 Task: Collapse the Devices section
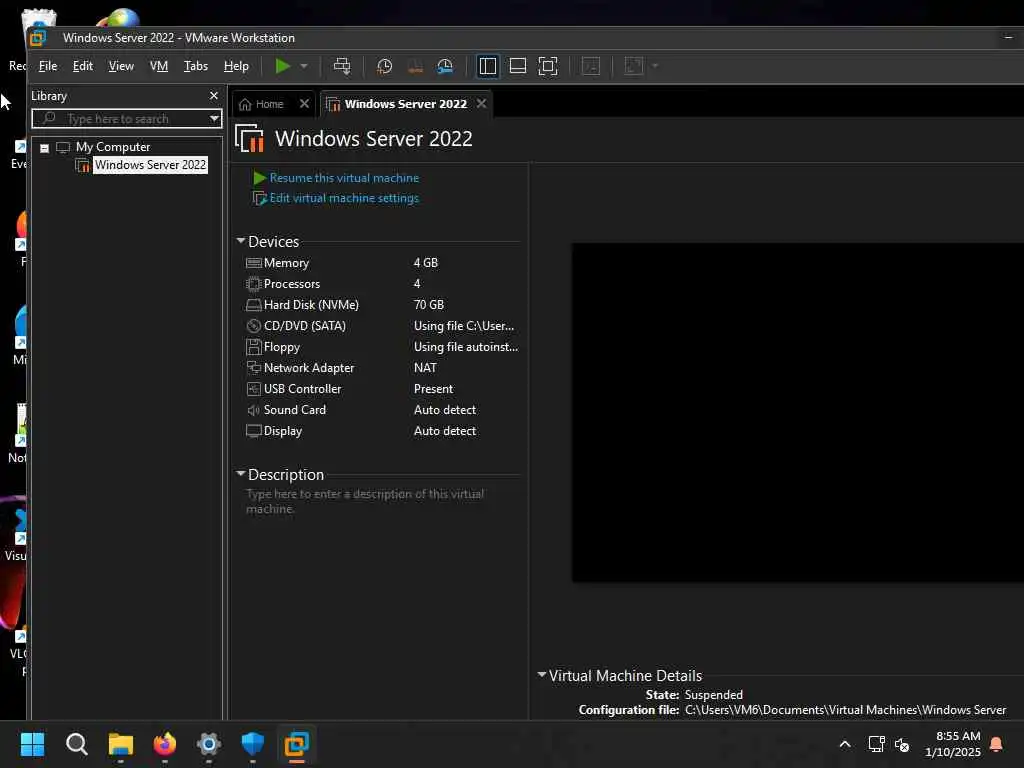click(240, 241)
